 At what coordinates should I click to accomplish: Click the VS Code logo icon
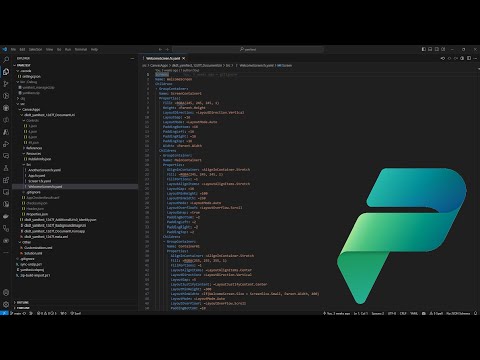click(x=4, y=49)
